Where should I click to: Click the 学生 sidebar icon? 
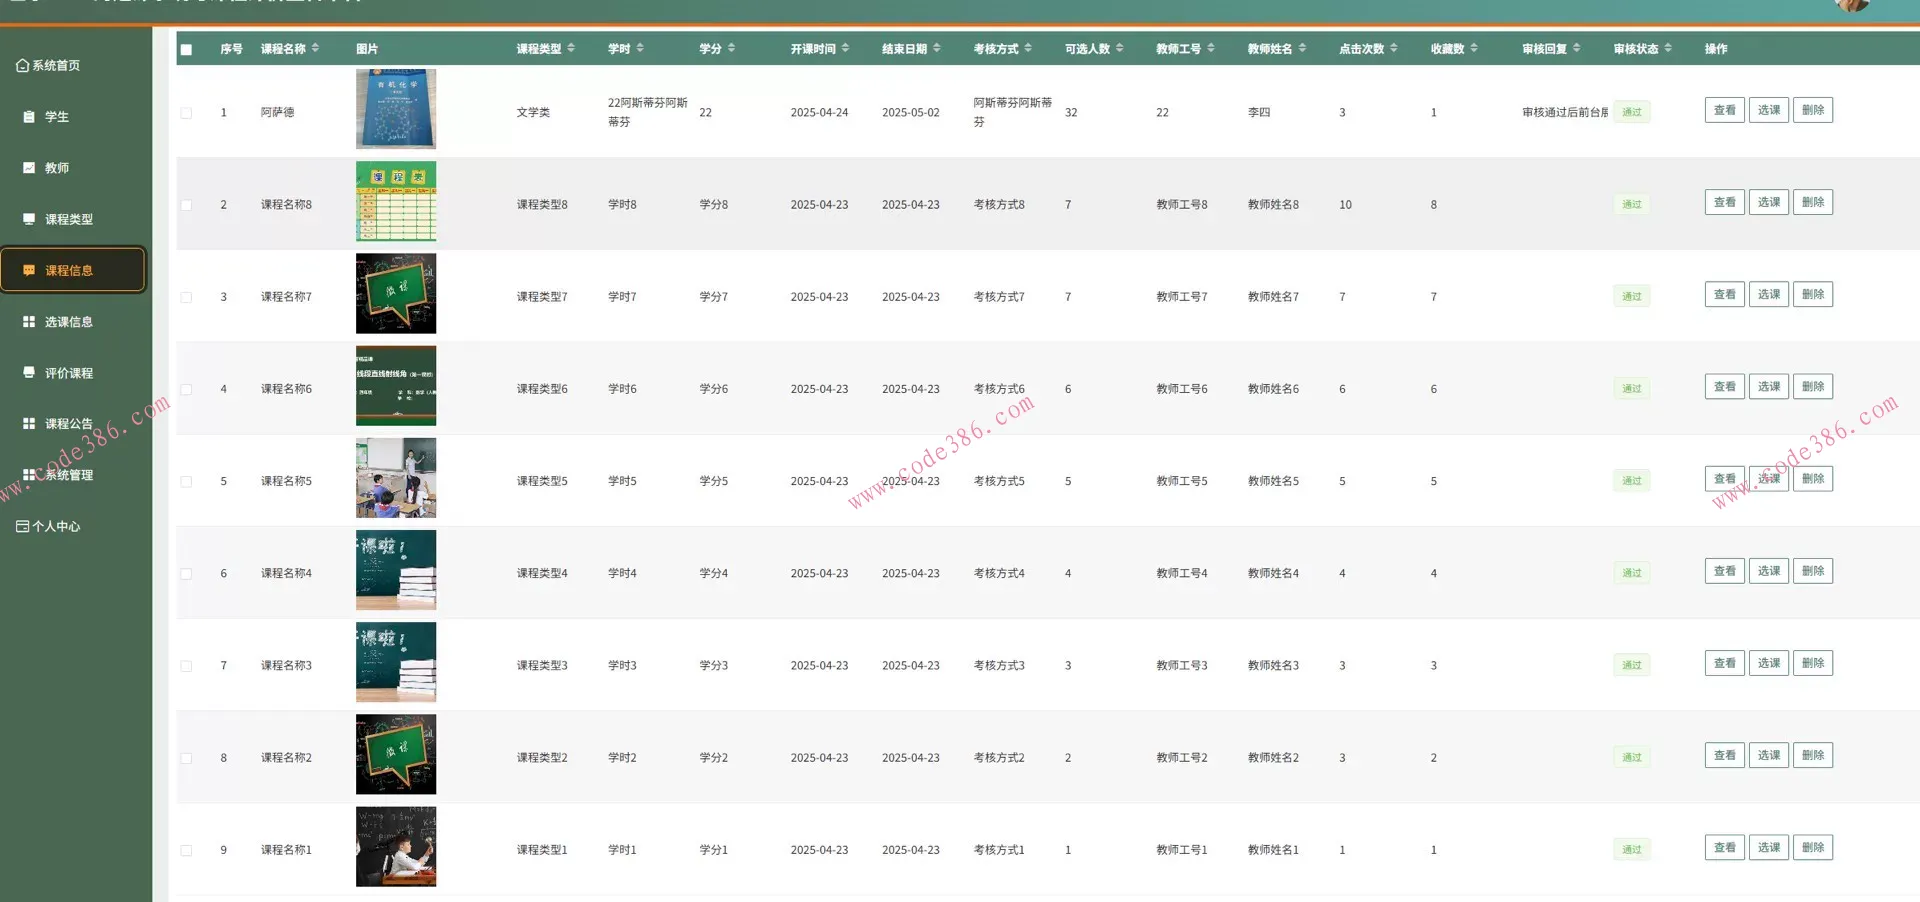tap(29, 117)
